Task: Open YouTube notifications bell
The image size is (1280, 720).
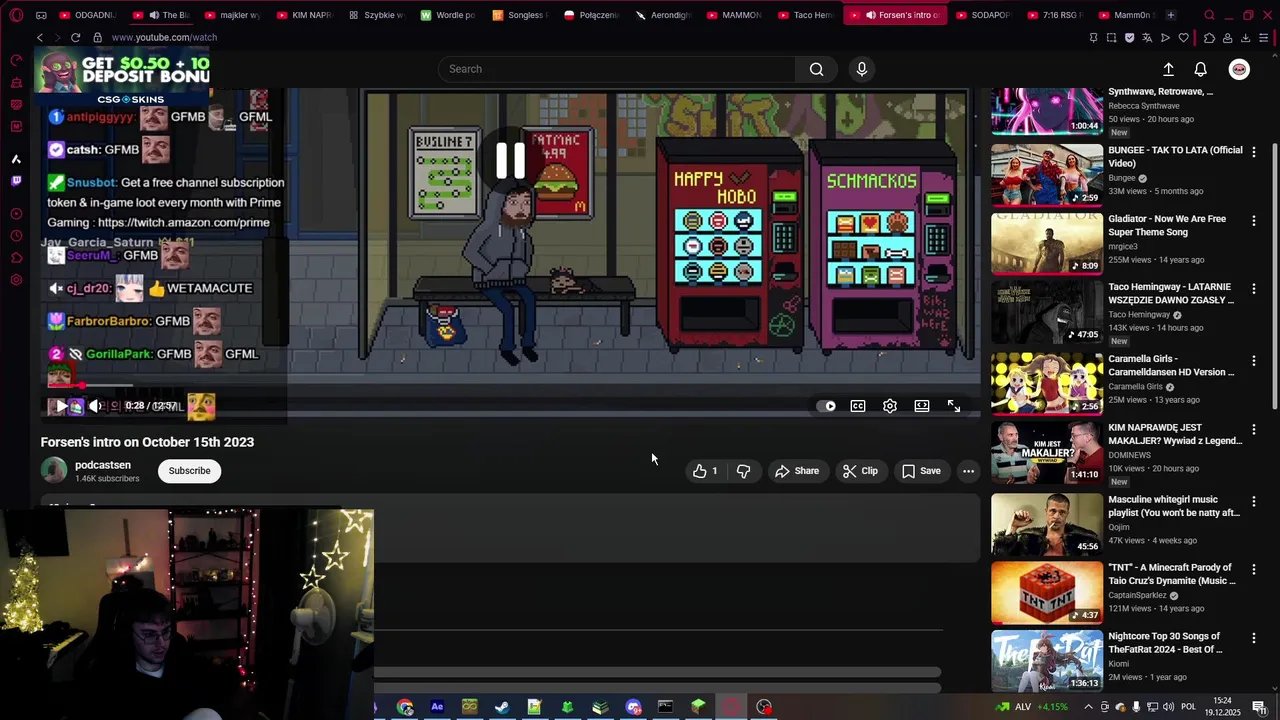Action: 1201,69
